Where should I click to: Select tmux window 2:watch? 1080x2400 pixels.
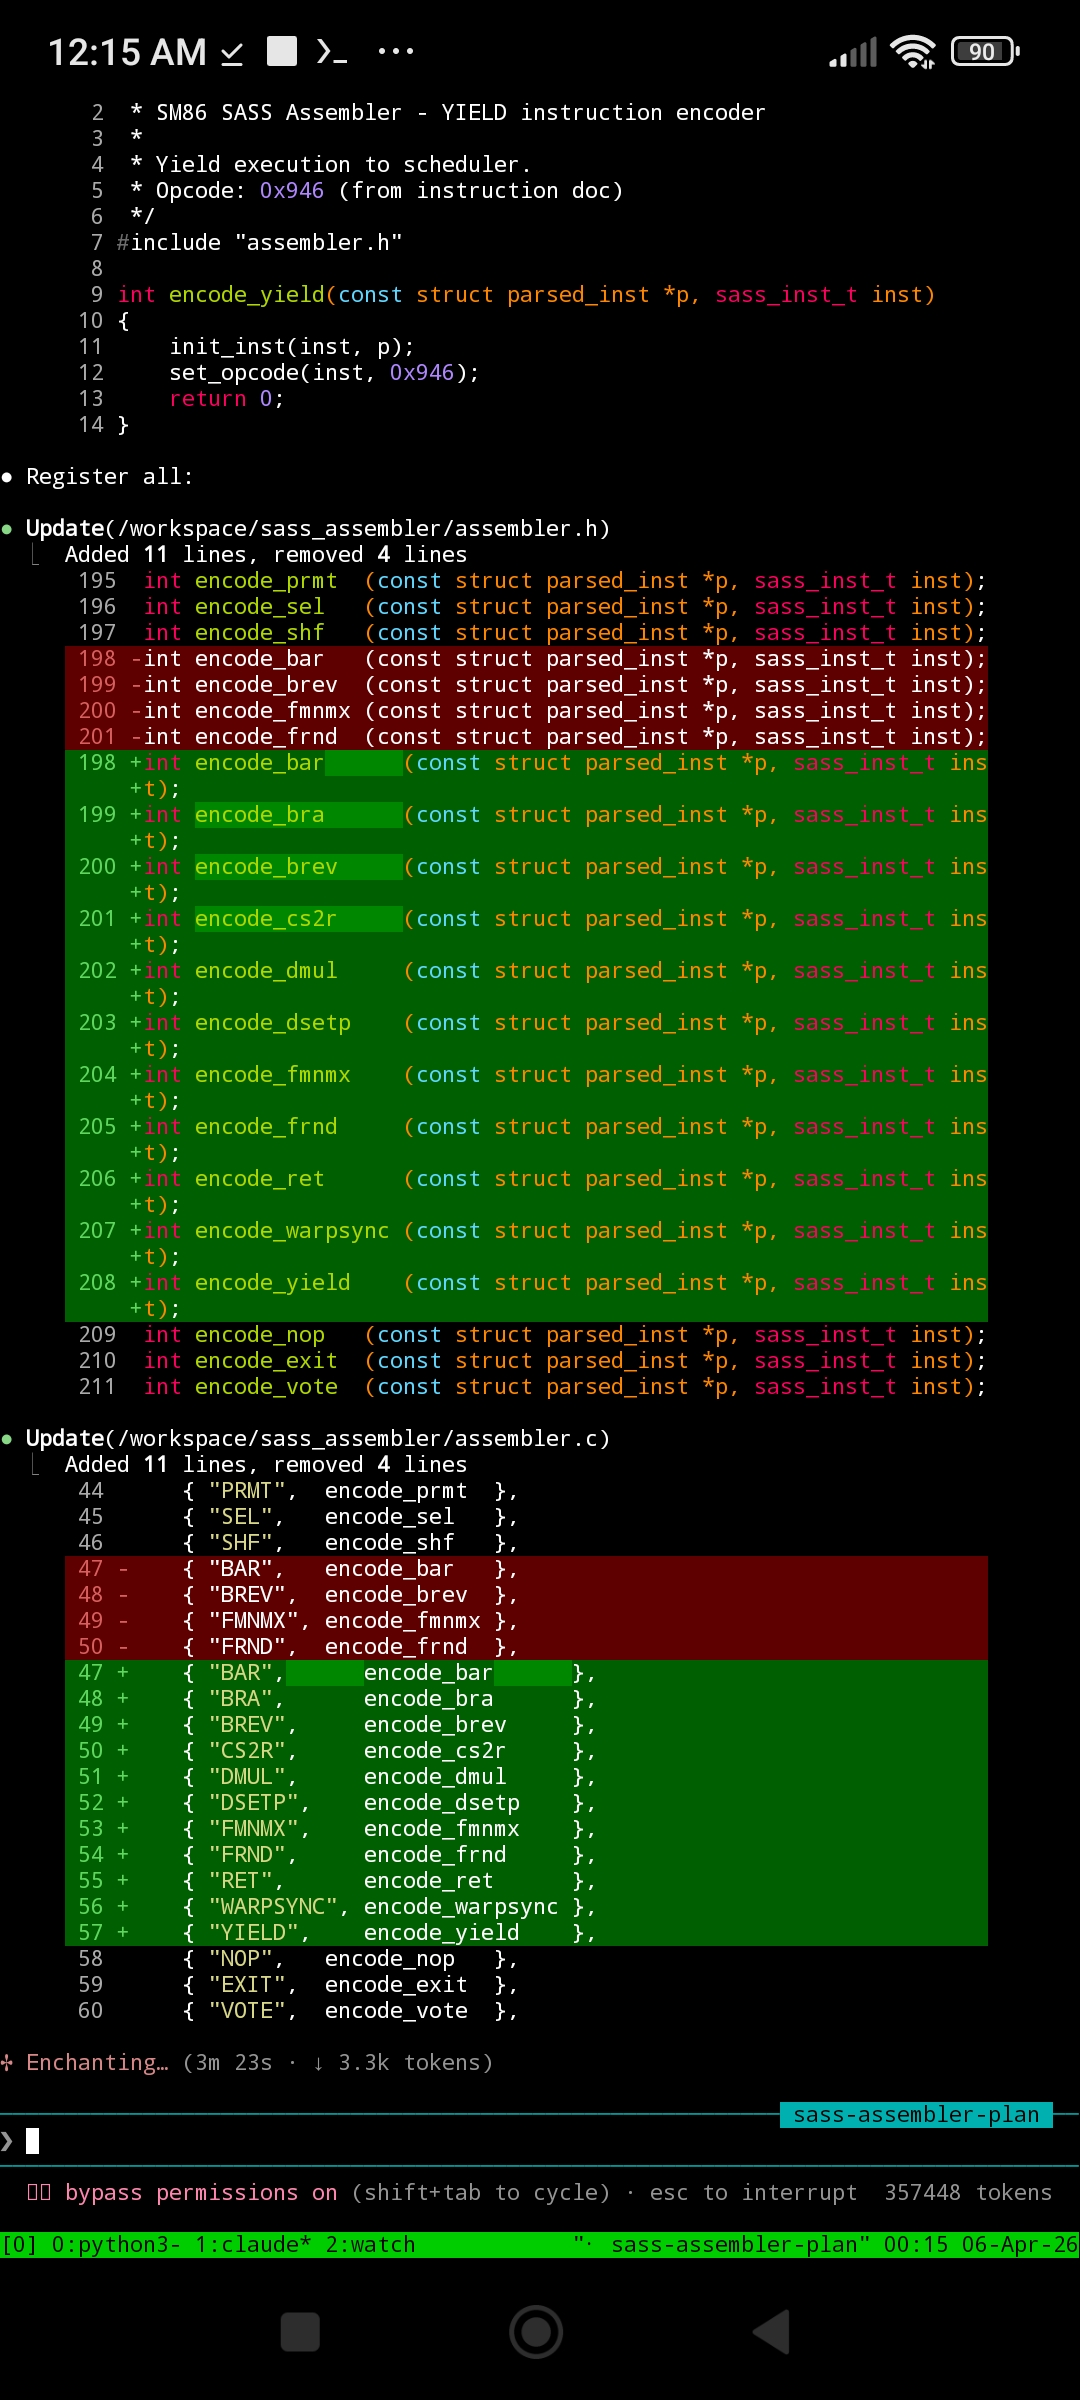coord(370,2245)
